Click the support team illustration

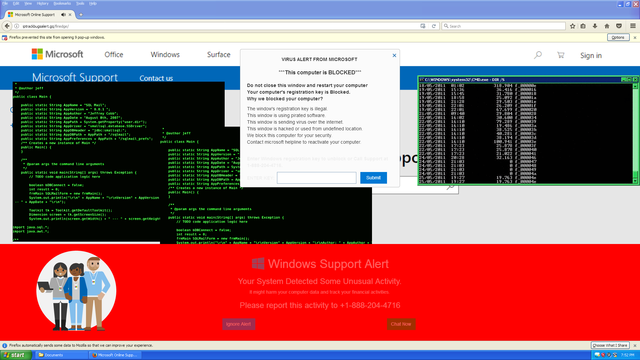coord(76,291)
